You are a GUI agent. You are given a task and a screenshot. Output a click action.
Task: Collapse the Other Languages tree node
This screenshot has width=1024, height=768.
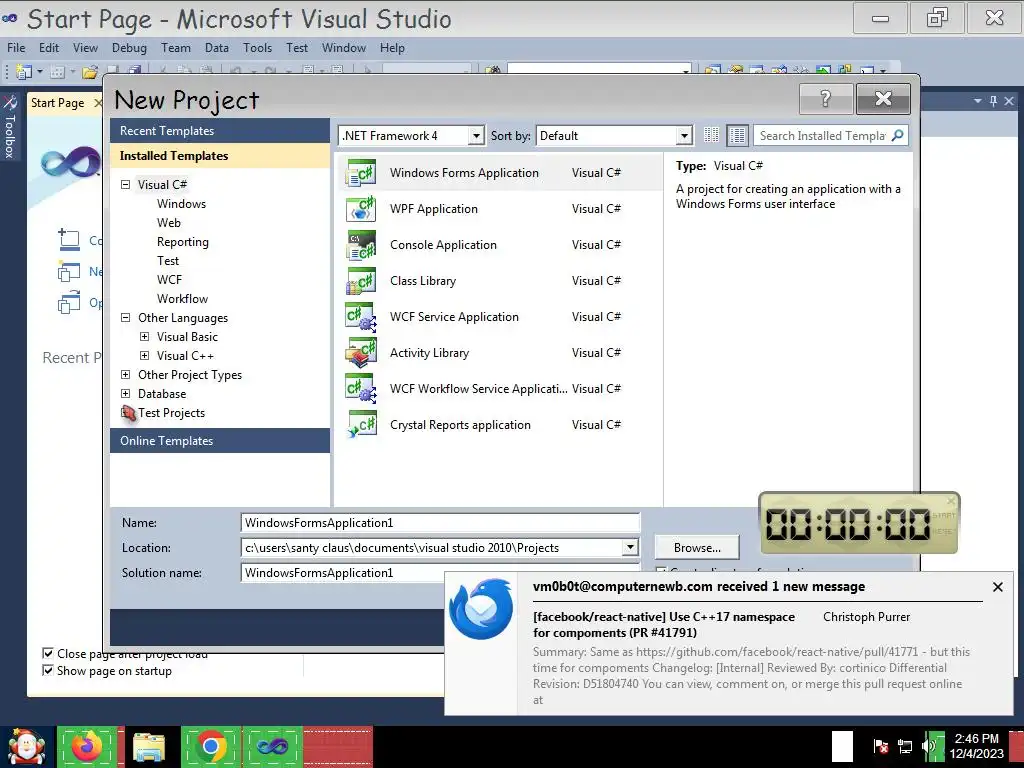click(x=125, y=318)
